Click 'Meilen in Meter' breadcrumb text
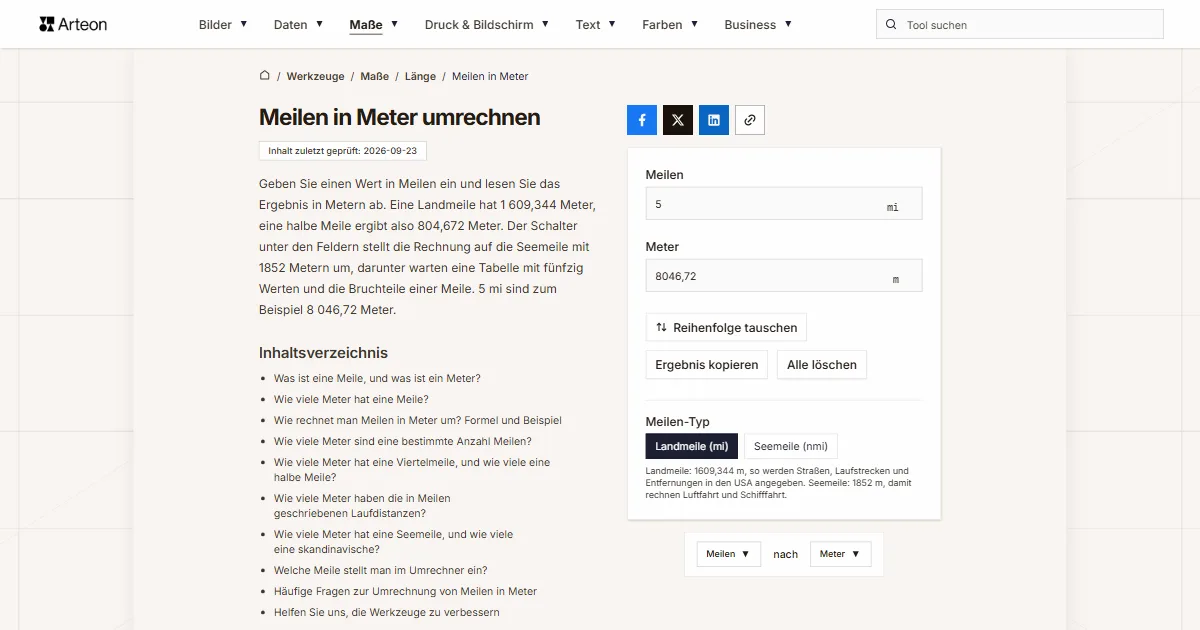 [490, 76]
